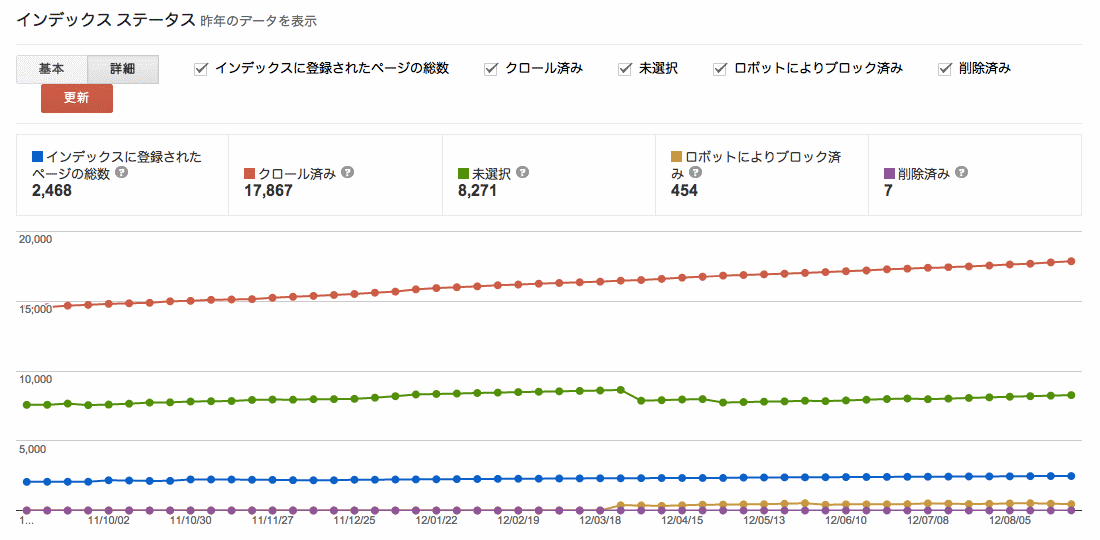1100x540 pixels.
Task: Click the red クロール済み color swatch
Action: click(x=250, y=173)
